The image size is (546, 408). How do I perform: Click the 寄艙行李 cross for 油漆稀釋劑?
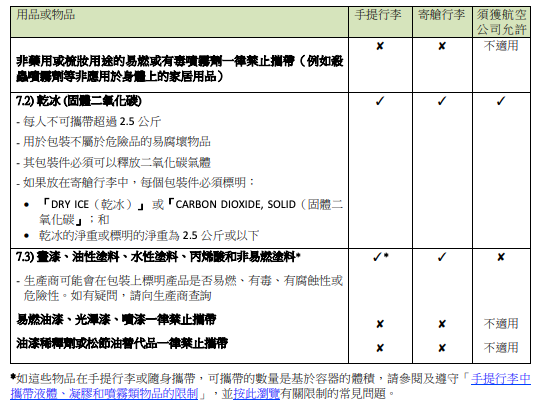click(442, 348)
